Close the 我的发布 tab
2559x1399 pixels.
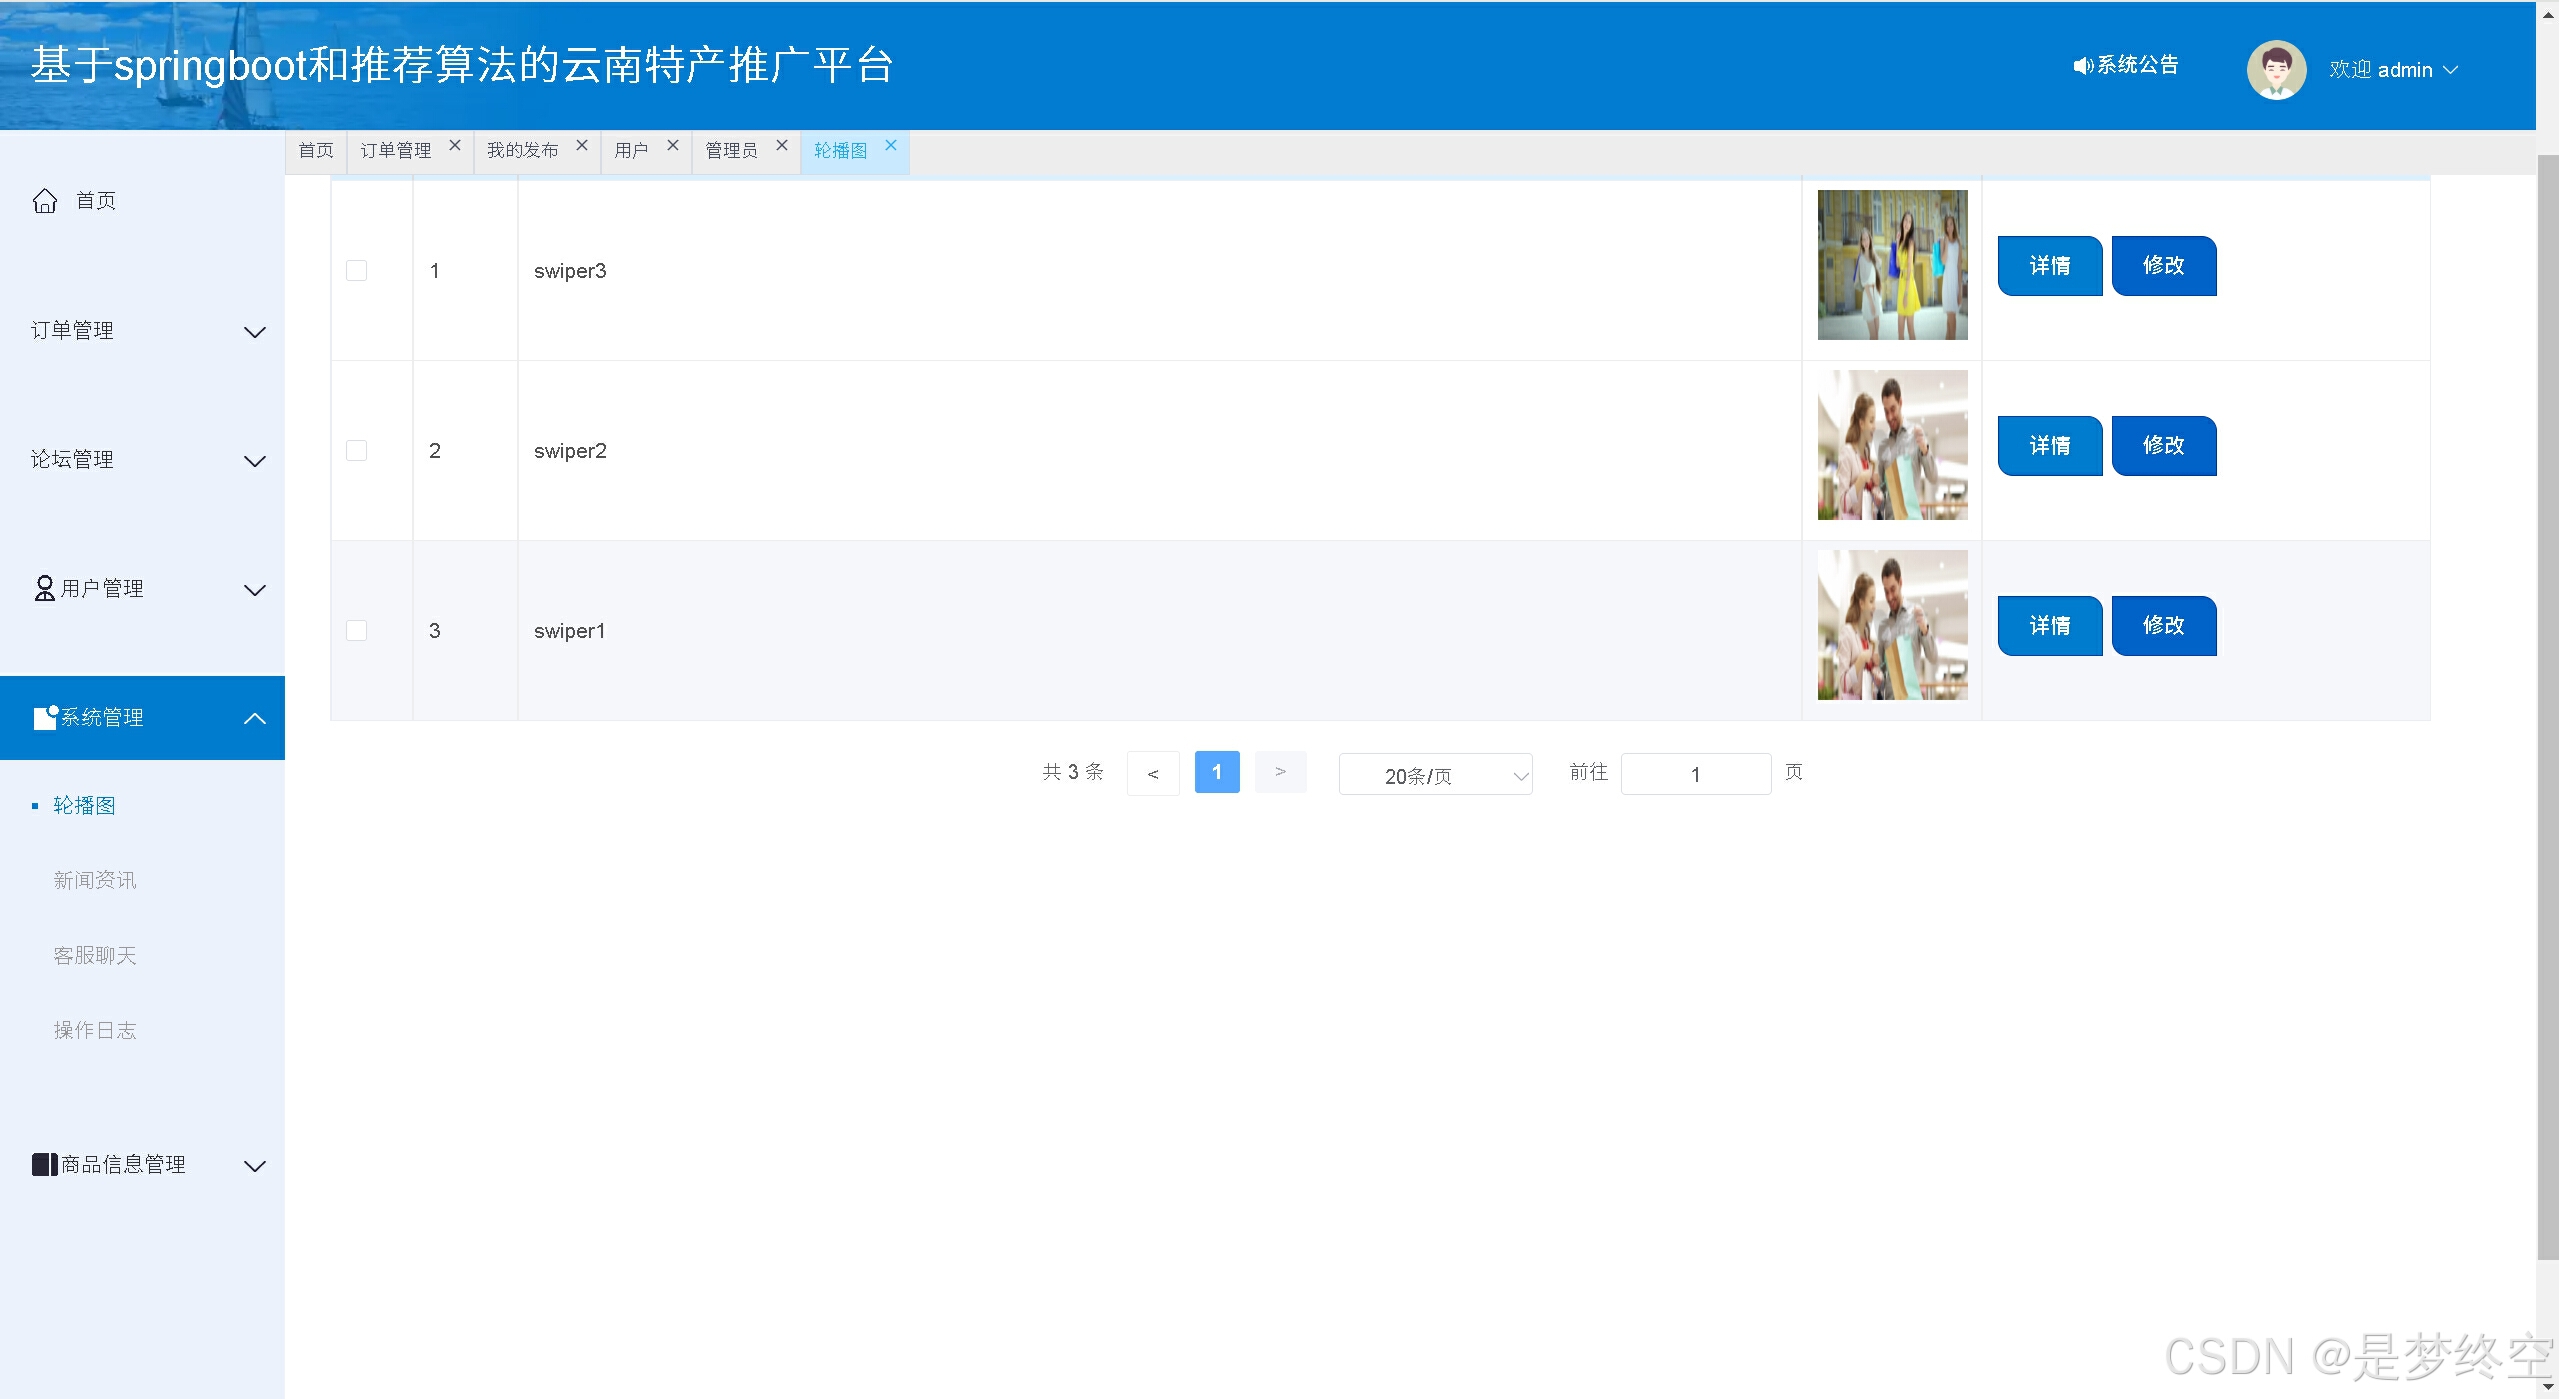pyautogui.click(x=582, y=146)
